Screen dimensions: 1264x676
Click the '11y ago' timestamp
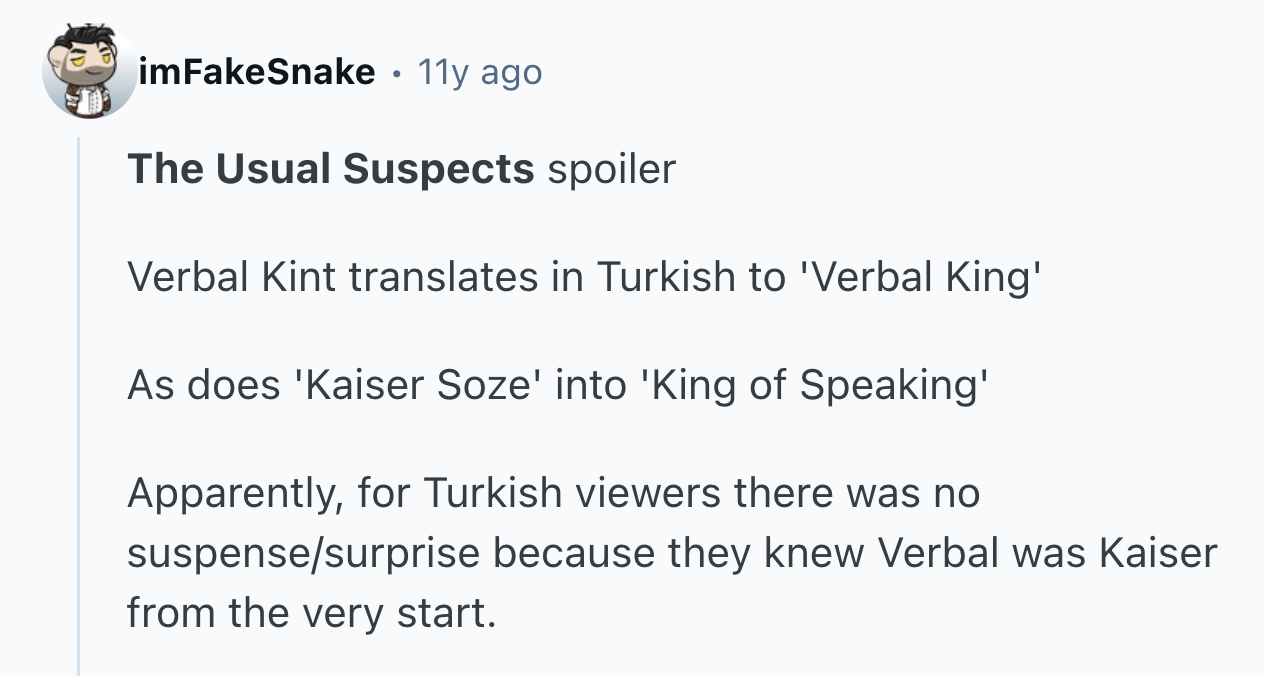pos(479,72)
